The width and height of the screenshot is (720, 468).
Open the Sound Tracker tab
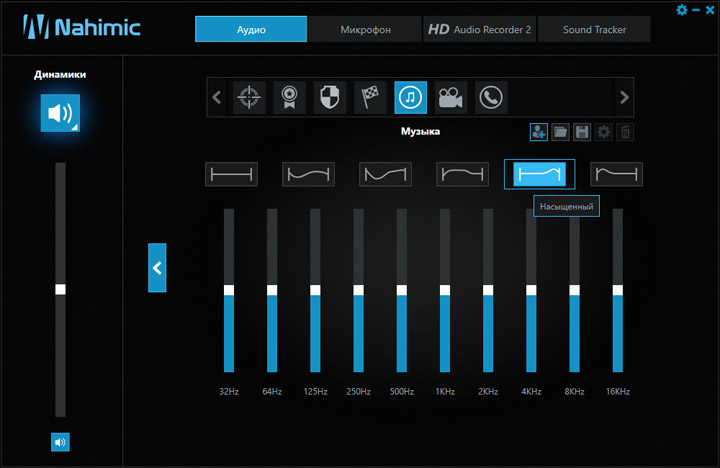click(x=594, y=29)
